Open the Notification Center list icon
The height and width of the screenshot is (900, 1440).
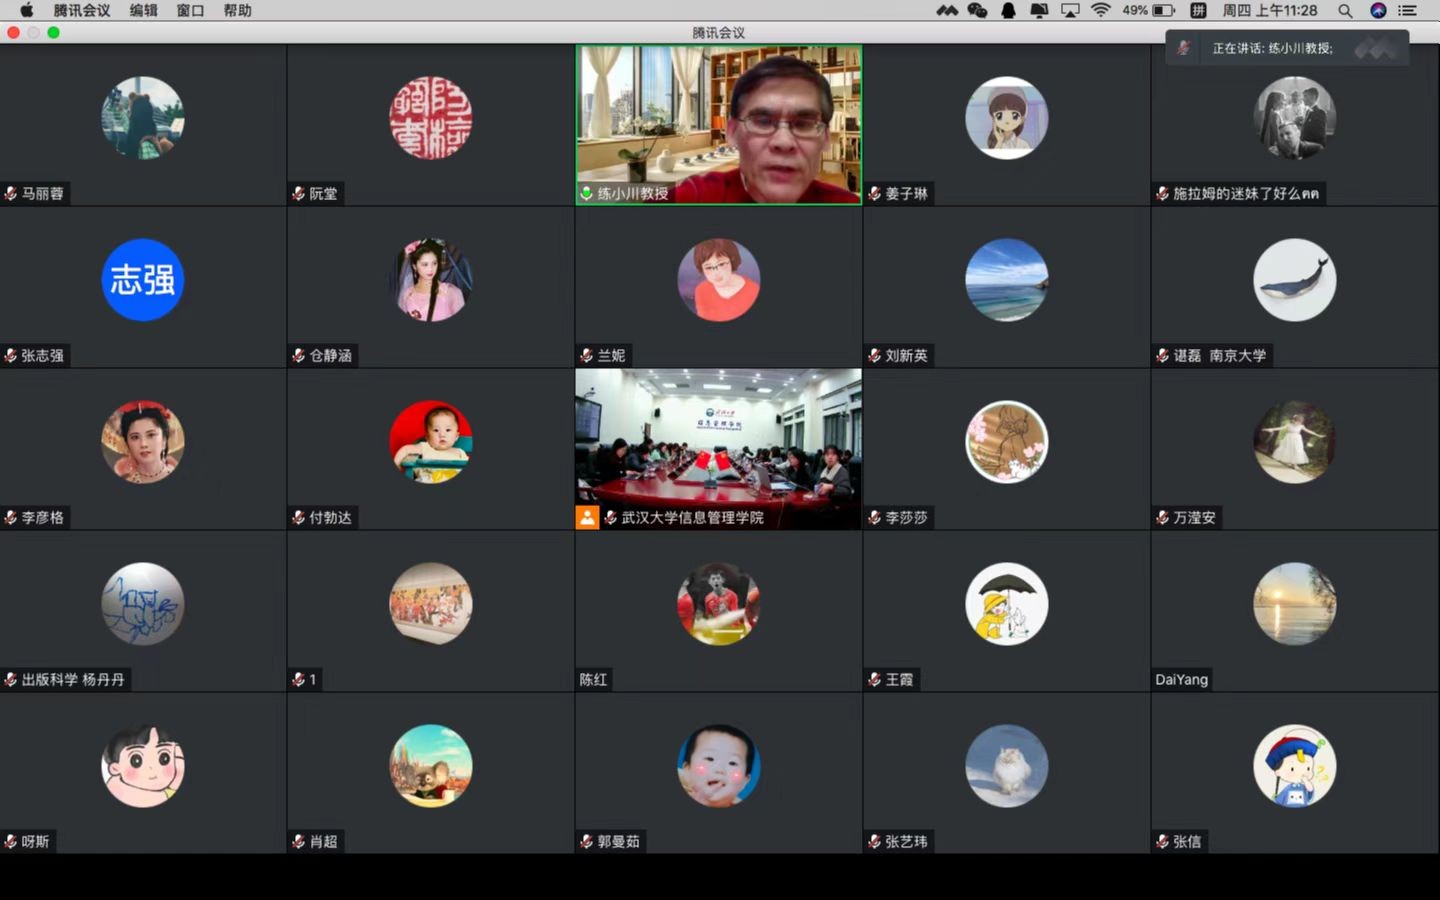coord(1408,10)
